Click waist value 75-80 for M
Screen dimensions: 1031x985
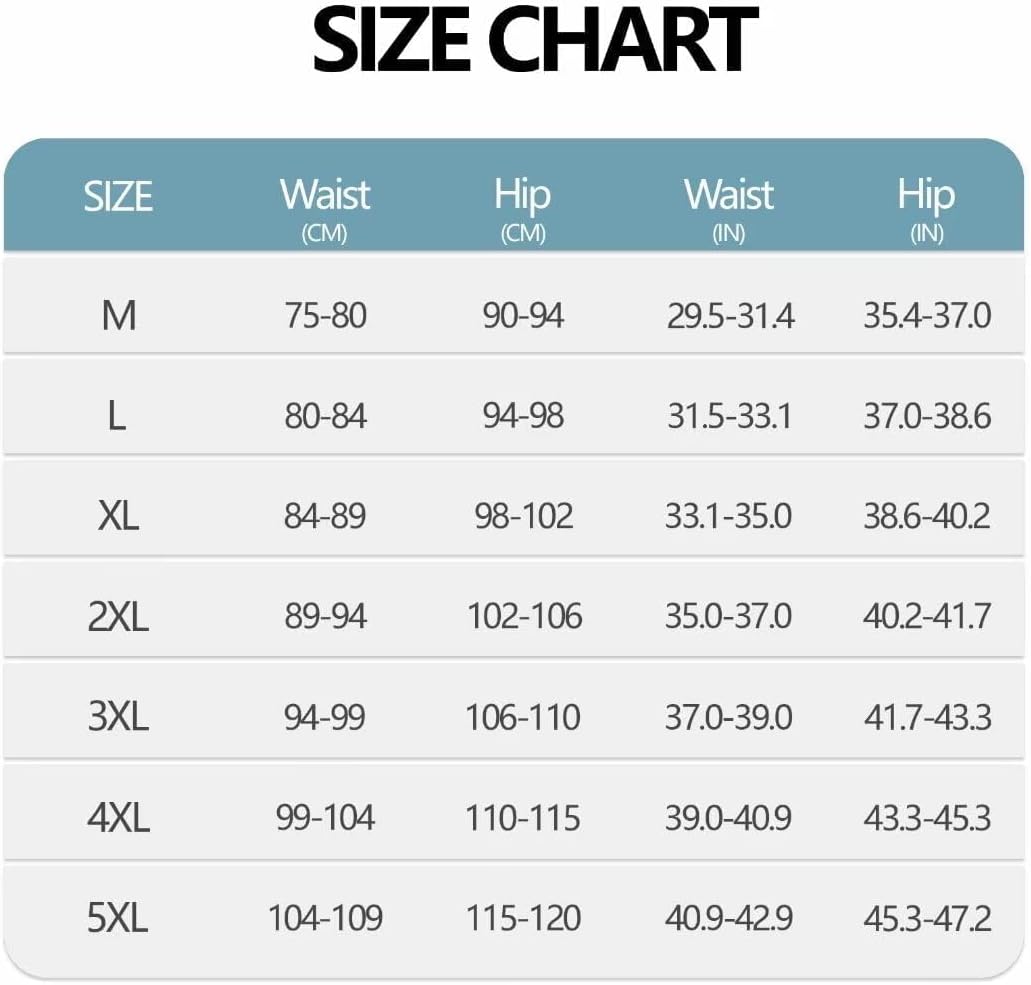click(x=325, y=316)
